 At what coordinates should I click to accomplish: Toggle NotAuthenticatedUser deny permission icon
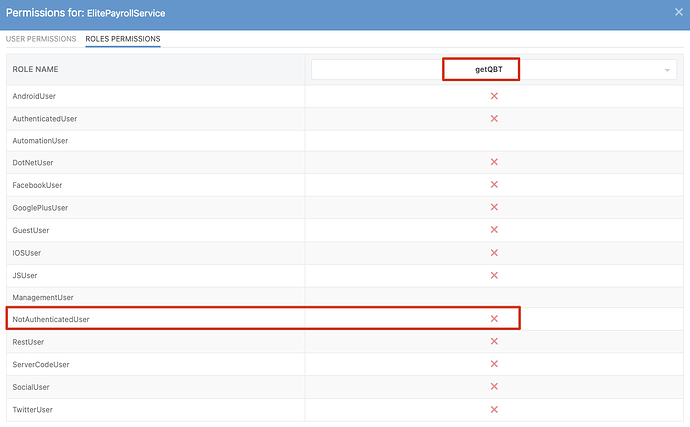click(x=494, y=319)
